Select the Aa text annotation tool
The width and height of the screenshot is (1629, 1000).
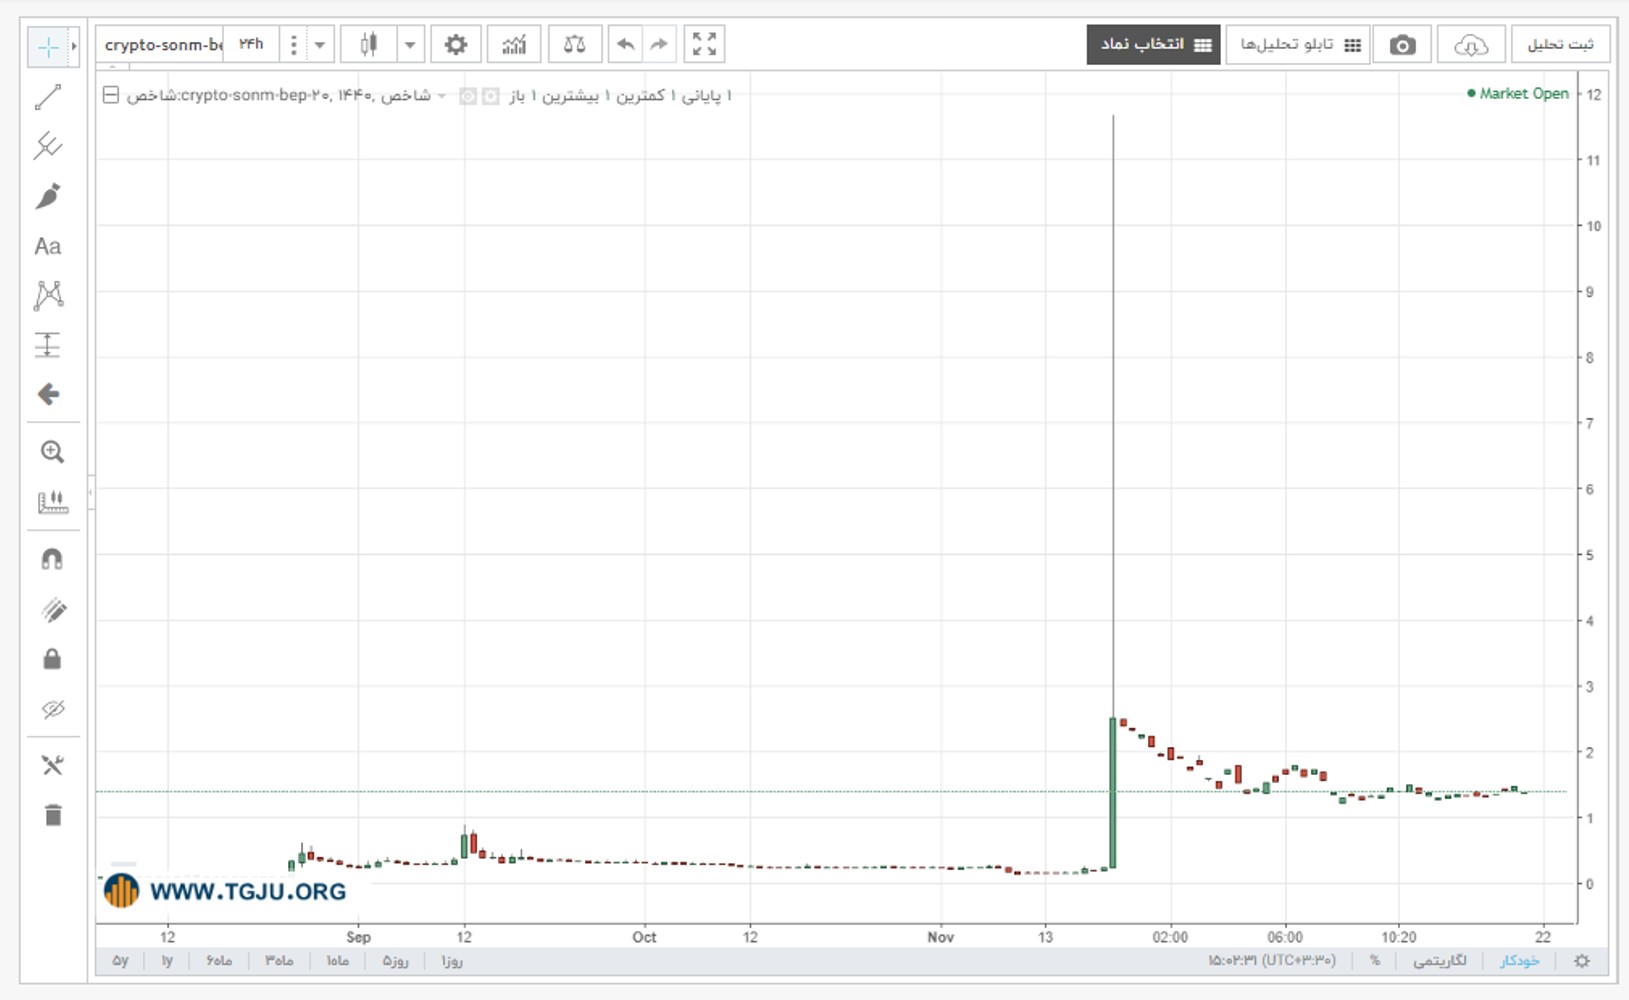click(x=48, y=246)
